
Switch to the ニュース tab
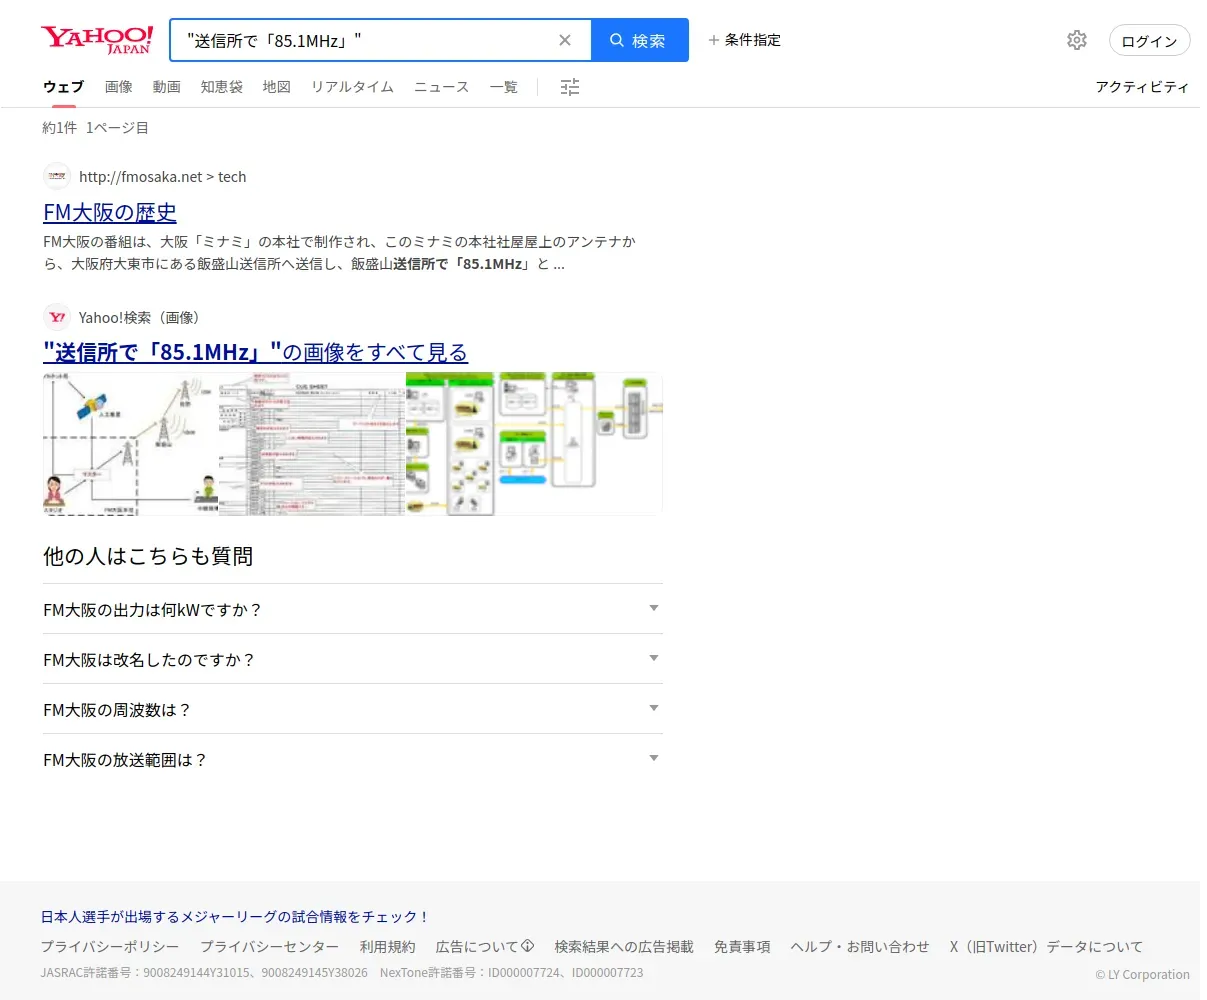441,87
